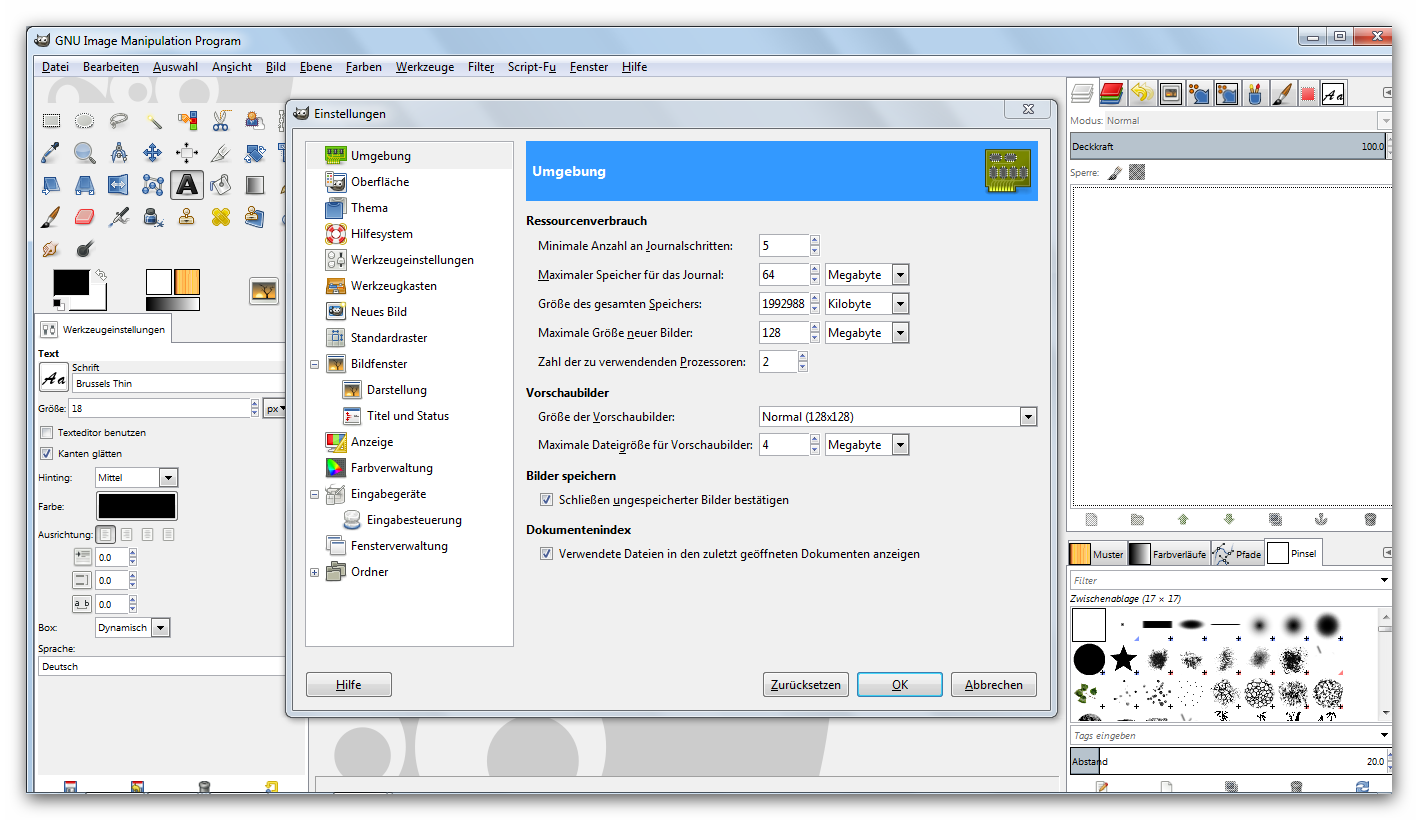
Task: Open the Script-Fu menu
Action: pyautogui.click(x=531, y=67)
